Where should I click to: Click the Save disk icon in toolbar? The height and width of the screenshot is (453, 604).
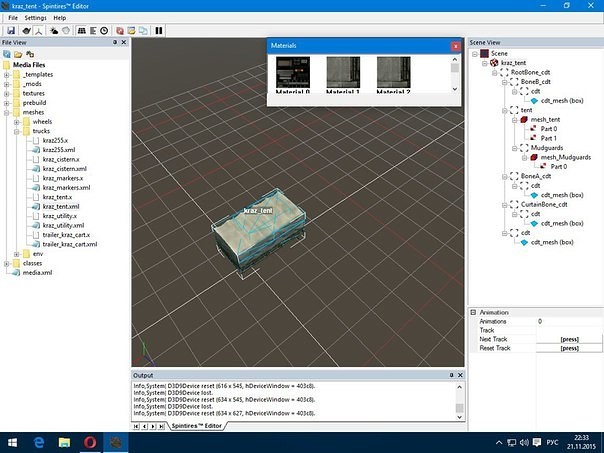point(11,31)
